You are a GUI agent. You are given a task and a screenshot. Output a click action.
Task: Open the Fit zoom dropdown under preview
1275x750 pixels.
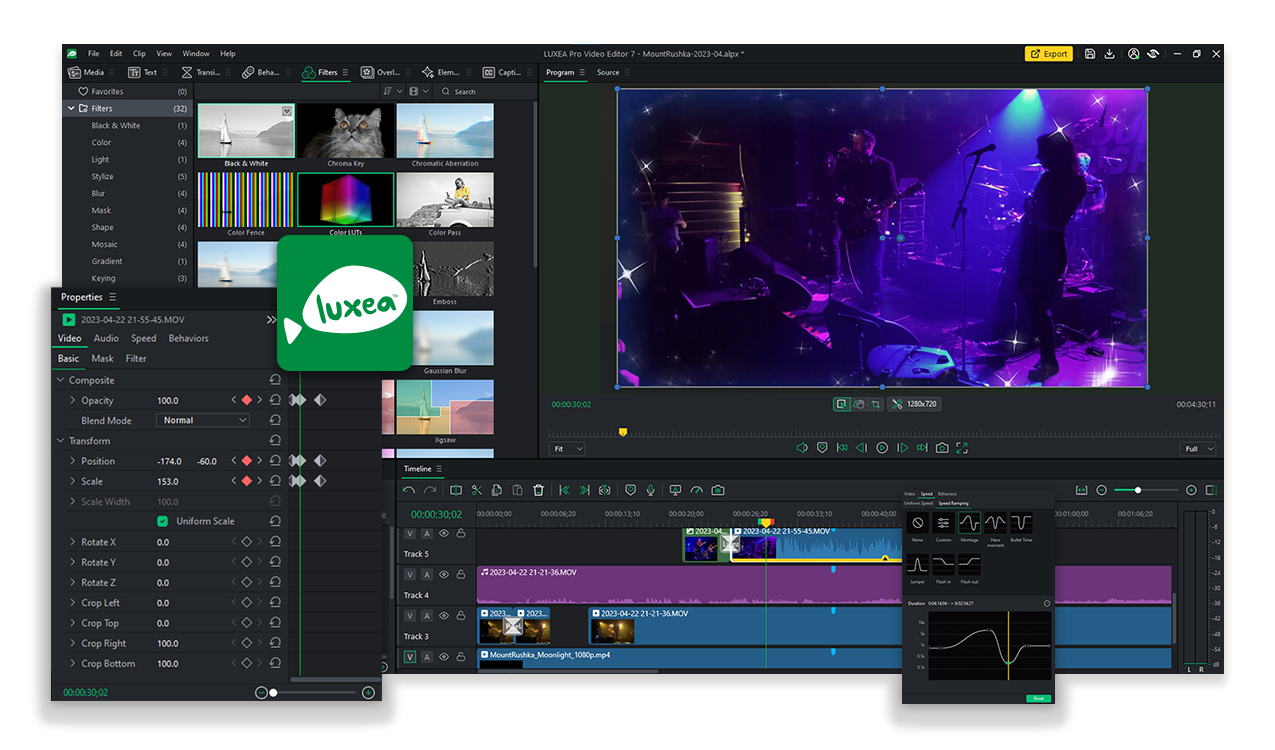click(x=568, y=449)
